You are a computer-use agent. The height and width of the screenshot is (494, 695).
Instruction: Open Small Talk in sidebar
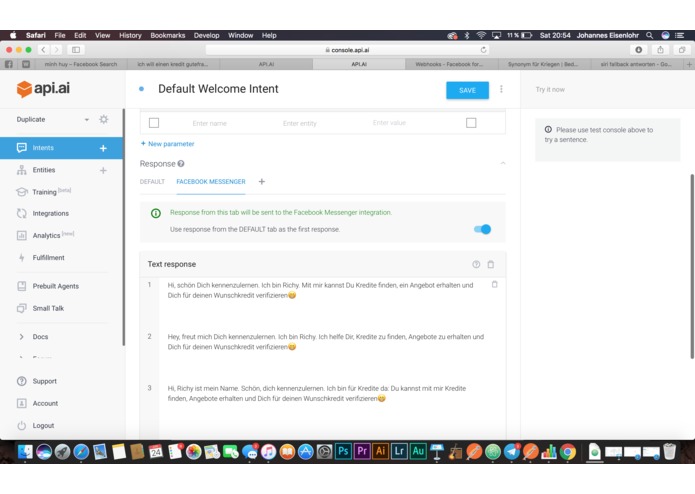48,308
